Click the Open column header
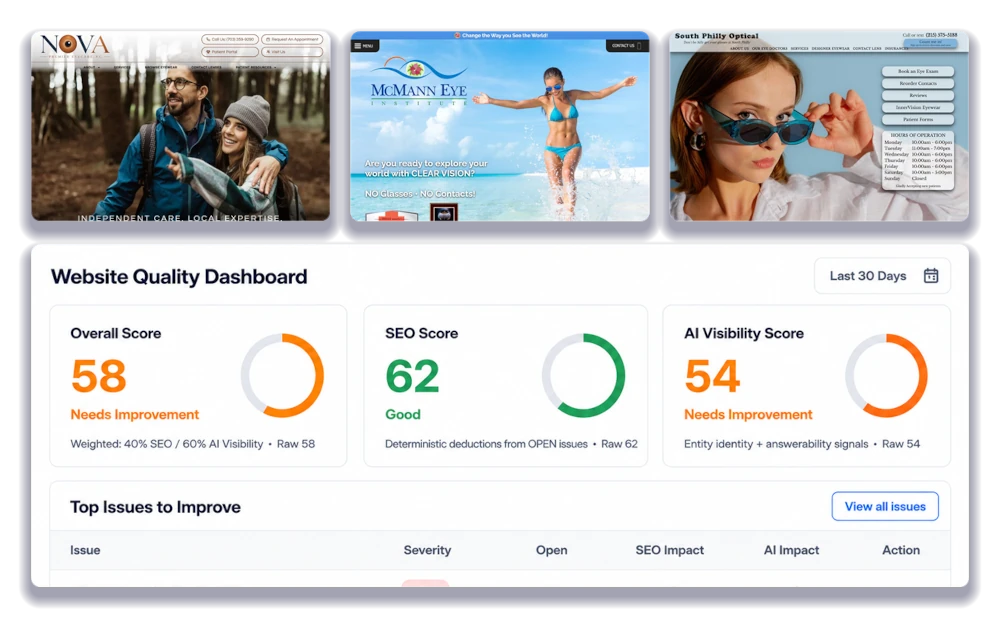This screenshot has width=1000, height=618. pyautogui.click(x=551, y=550)
